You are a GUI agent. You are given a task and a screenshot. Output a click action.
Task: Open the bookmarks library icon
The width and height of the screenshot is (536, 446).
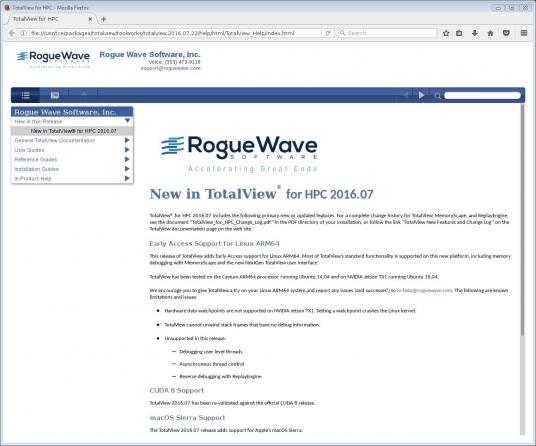point(459,33)
